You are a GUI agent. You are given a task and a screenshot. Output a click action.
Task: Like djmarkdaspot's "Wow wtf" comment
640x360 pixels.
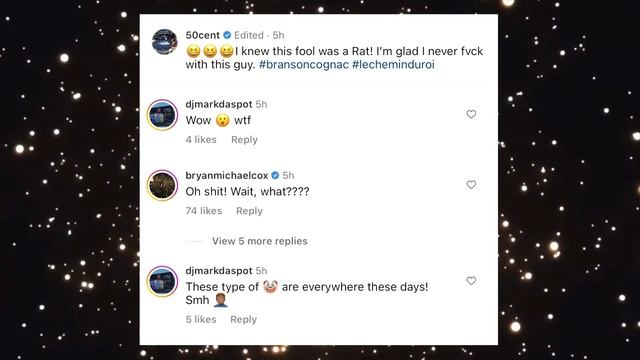(x=471, y=114)
